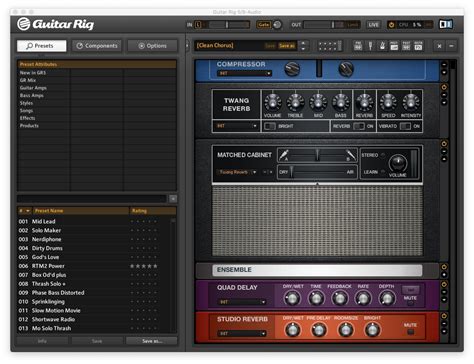Screen dimensions: 474x364
Task: Open the Quad Delay INIT preset dropdown
Action: [x=242, y=302]
